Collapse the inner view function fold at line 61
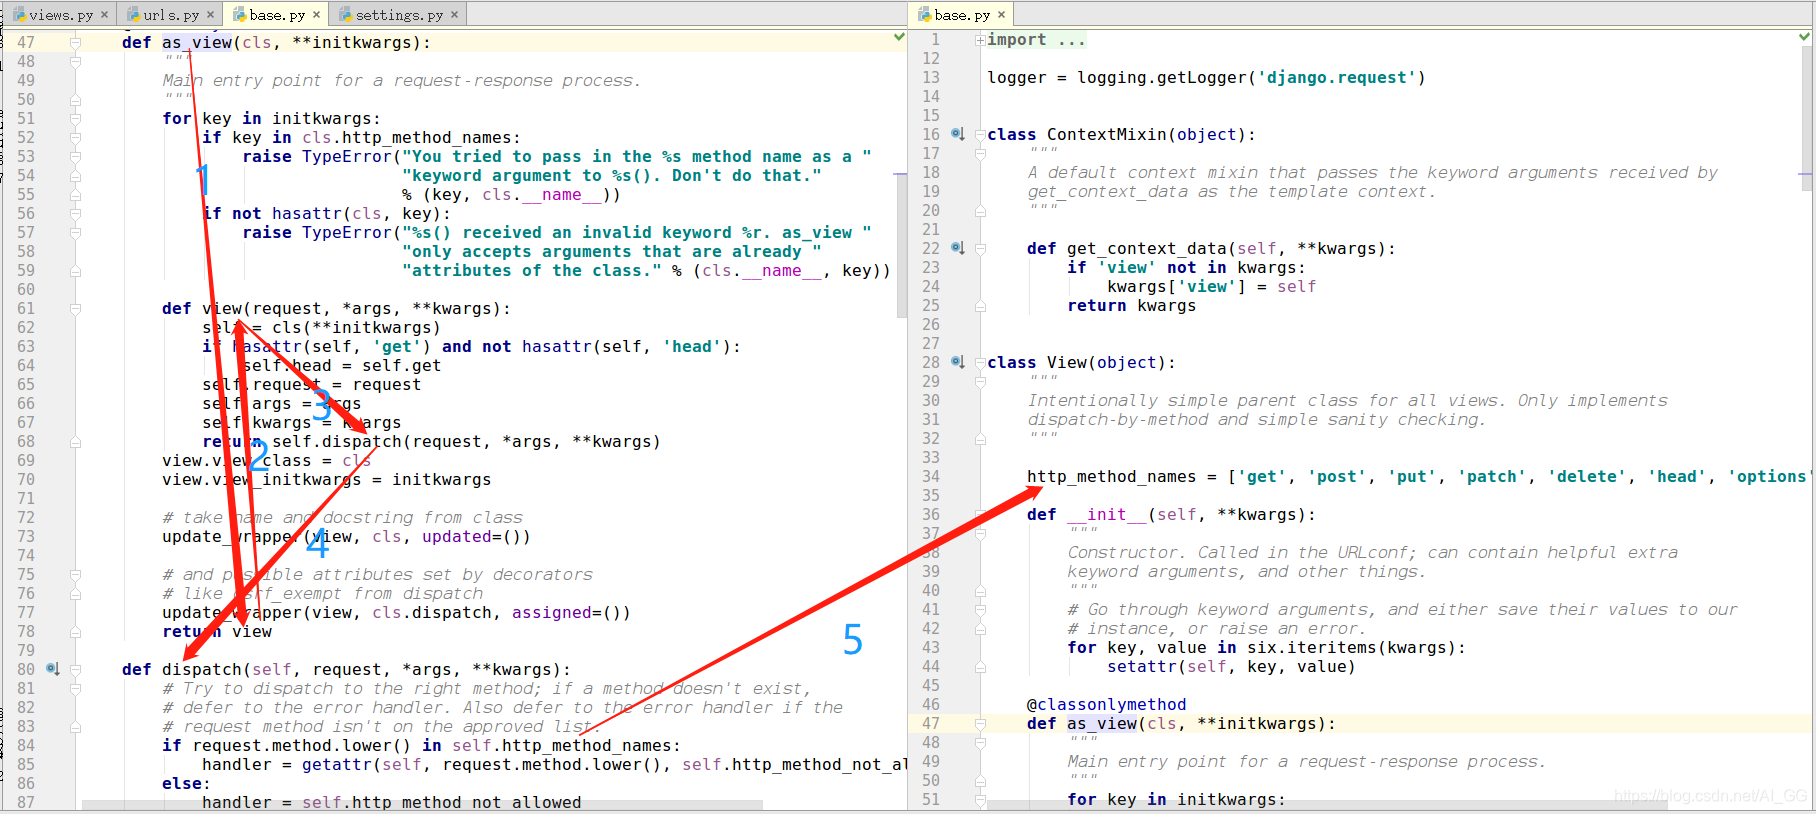This screenshot has height=814, width=1816. (75, 308)
